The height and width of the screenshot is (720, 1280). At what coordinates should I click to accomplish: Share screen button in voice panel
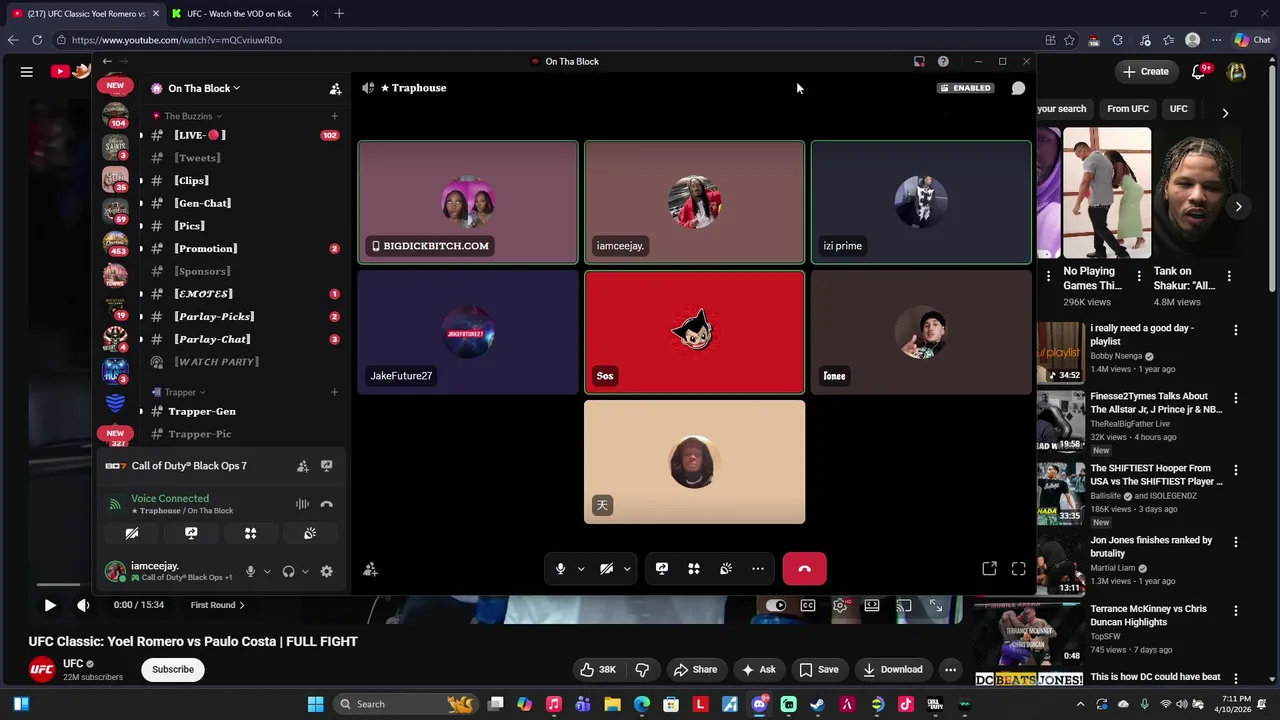191,533
